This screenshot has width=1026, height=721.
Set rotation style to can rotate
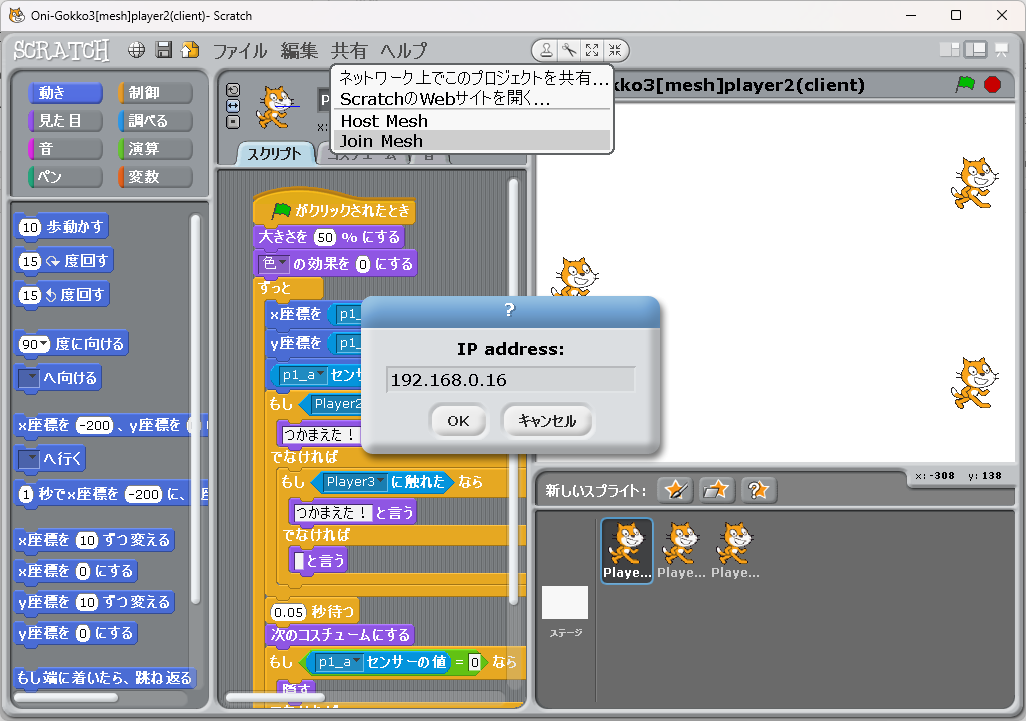pos(233,90)
